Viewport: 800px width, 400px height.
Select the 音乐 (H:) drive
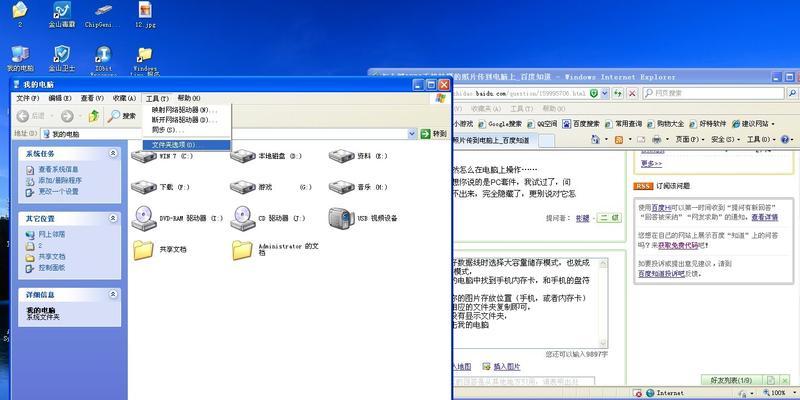(x=358, y=187)
